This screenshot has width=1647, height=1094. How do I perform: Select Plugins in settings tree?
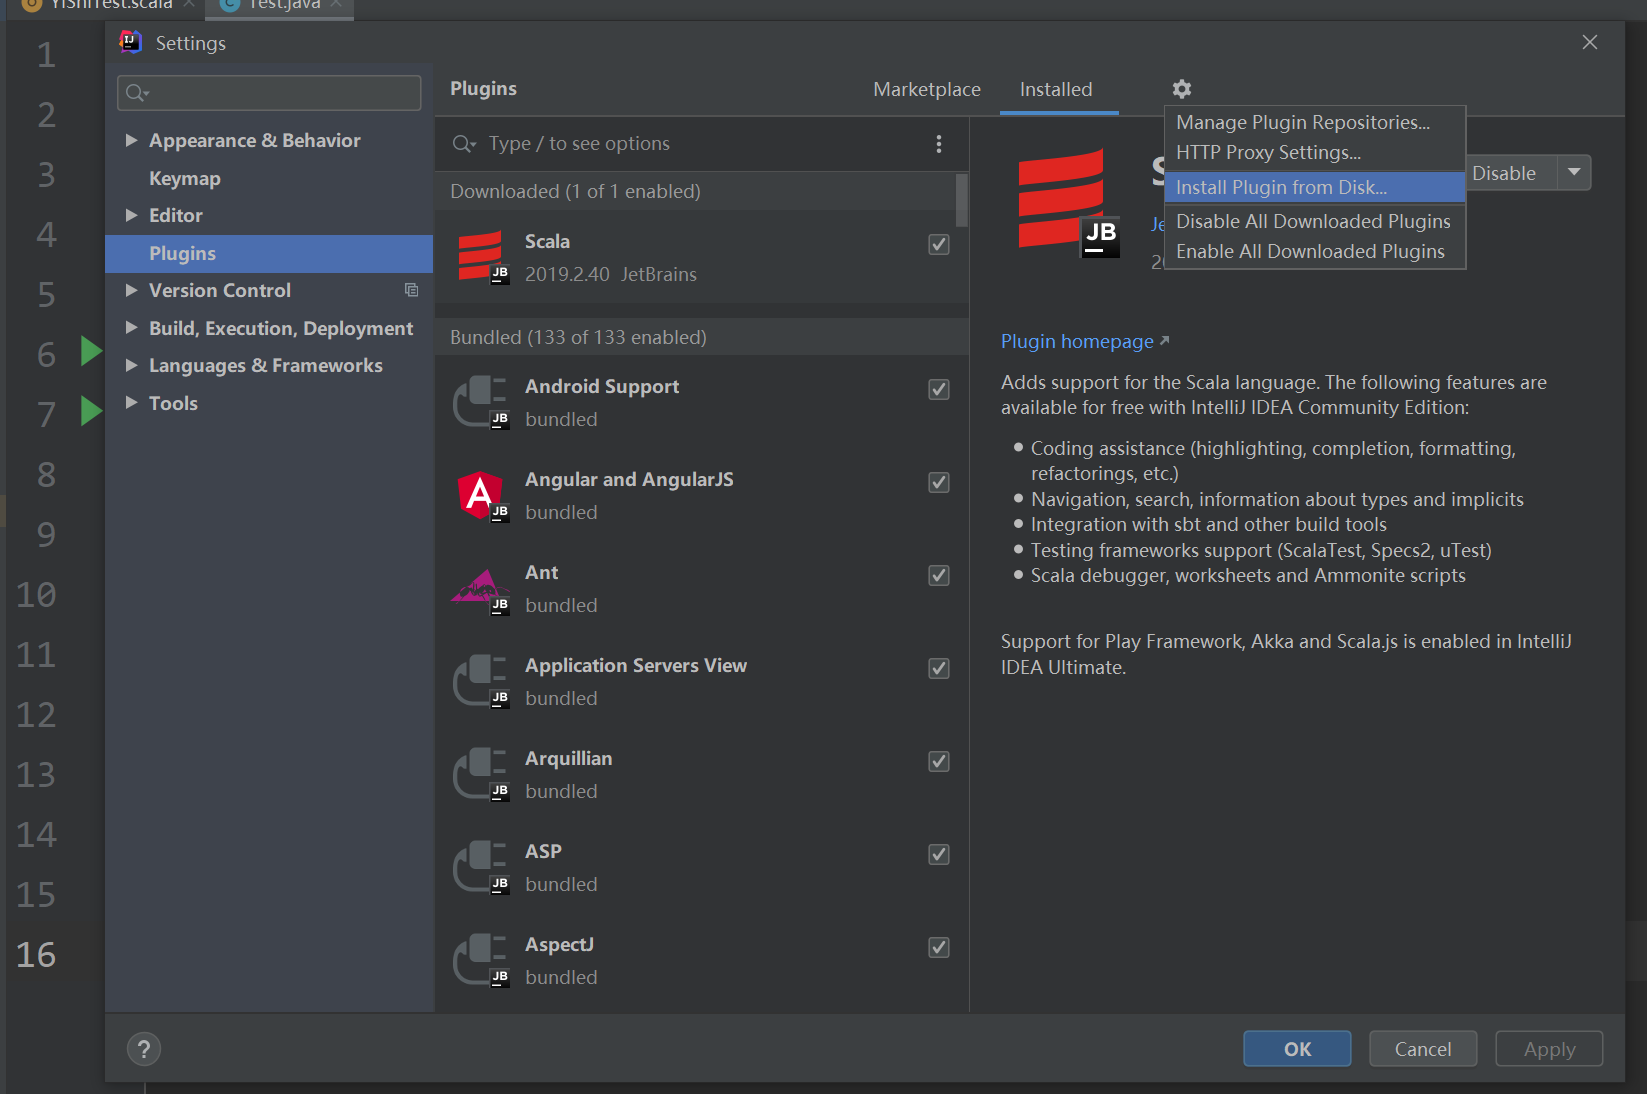pos(269,254)
